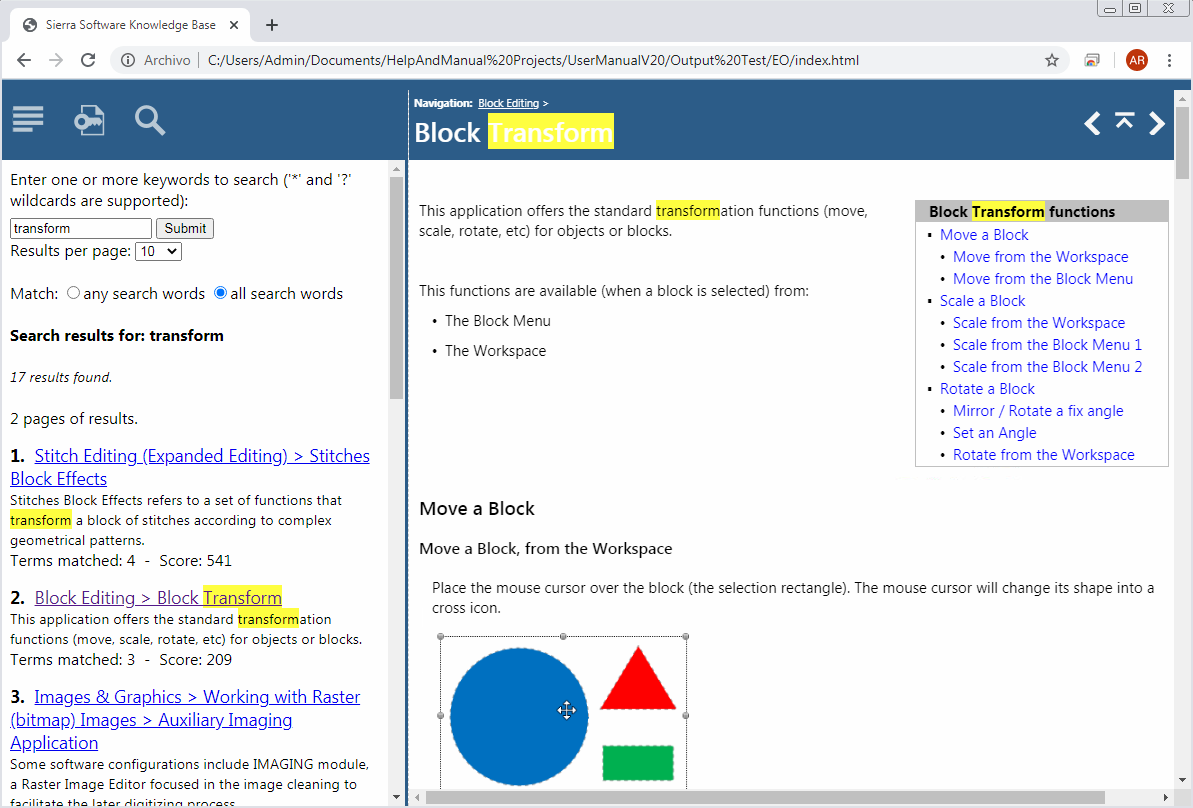The height and width of the screenshot is (808, 1193).
Task: Switch to Sierra Software Knowledge Base tab
Action: 130,25
